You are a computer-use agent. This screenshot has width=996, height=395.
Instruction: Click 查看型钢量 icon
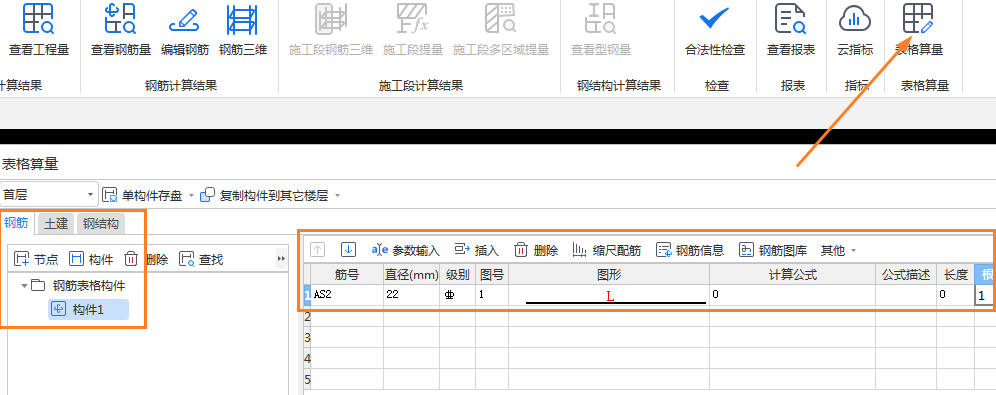point(600,19)
